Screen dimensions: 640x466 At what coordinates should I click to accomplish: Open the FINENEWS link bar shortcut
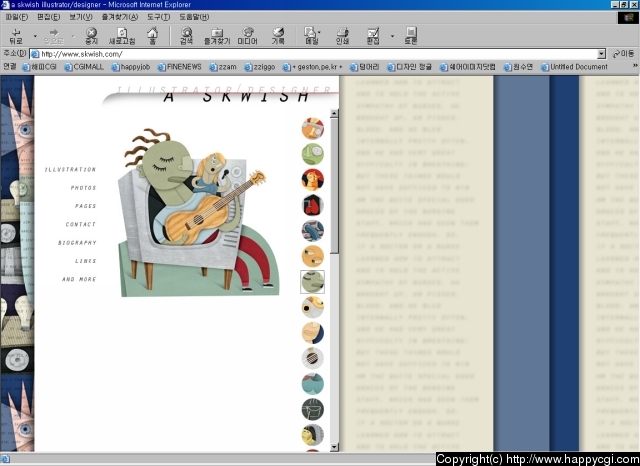180,67
